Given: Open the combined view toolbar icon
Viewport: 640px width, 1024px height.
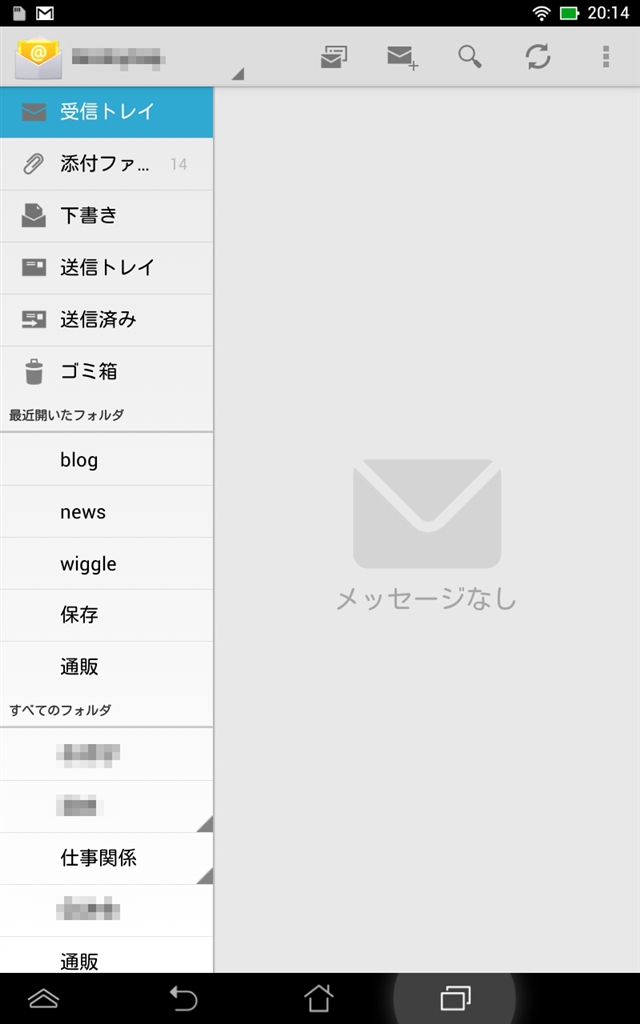Looking at the screenshot, I should click(334, 57).
